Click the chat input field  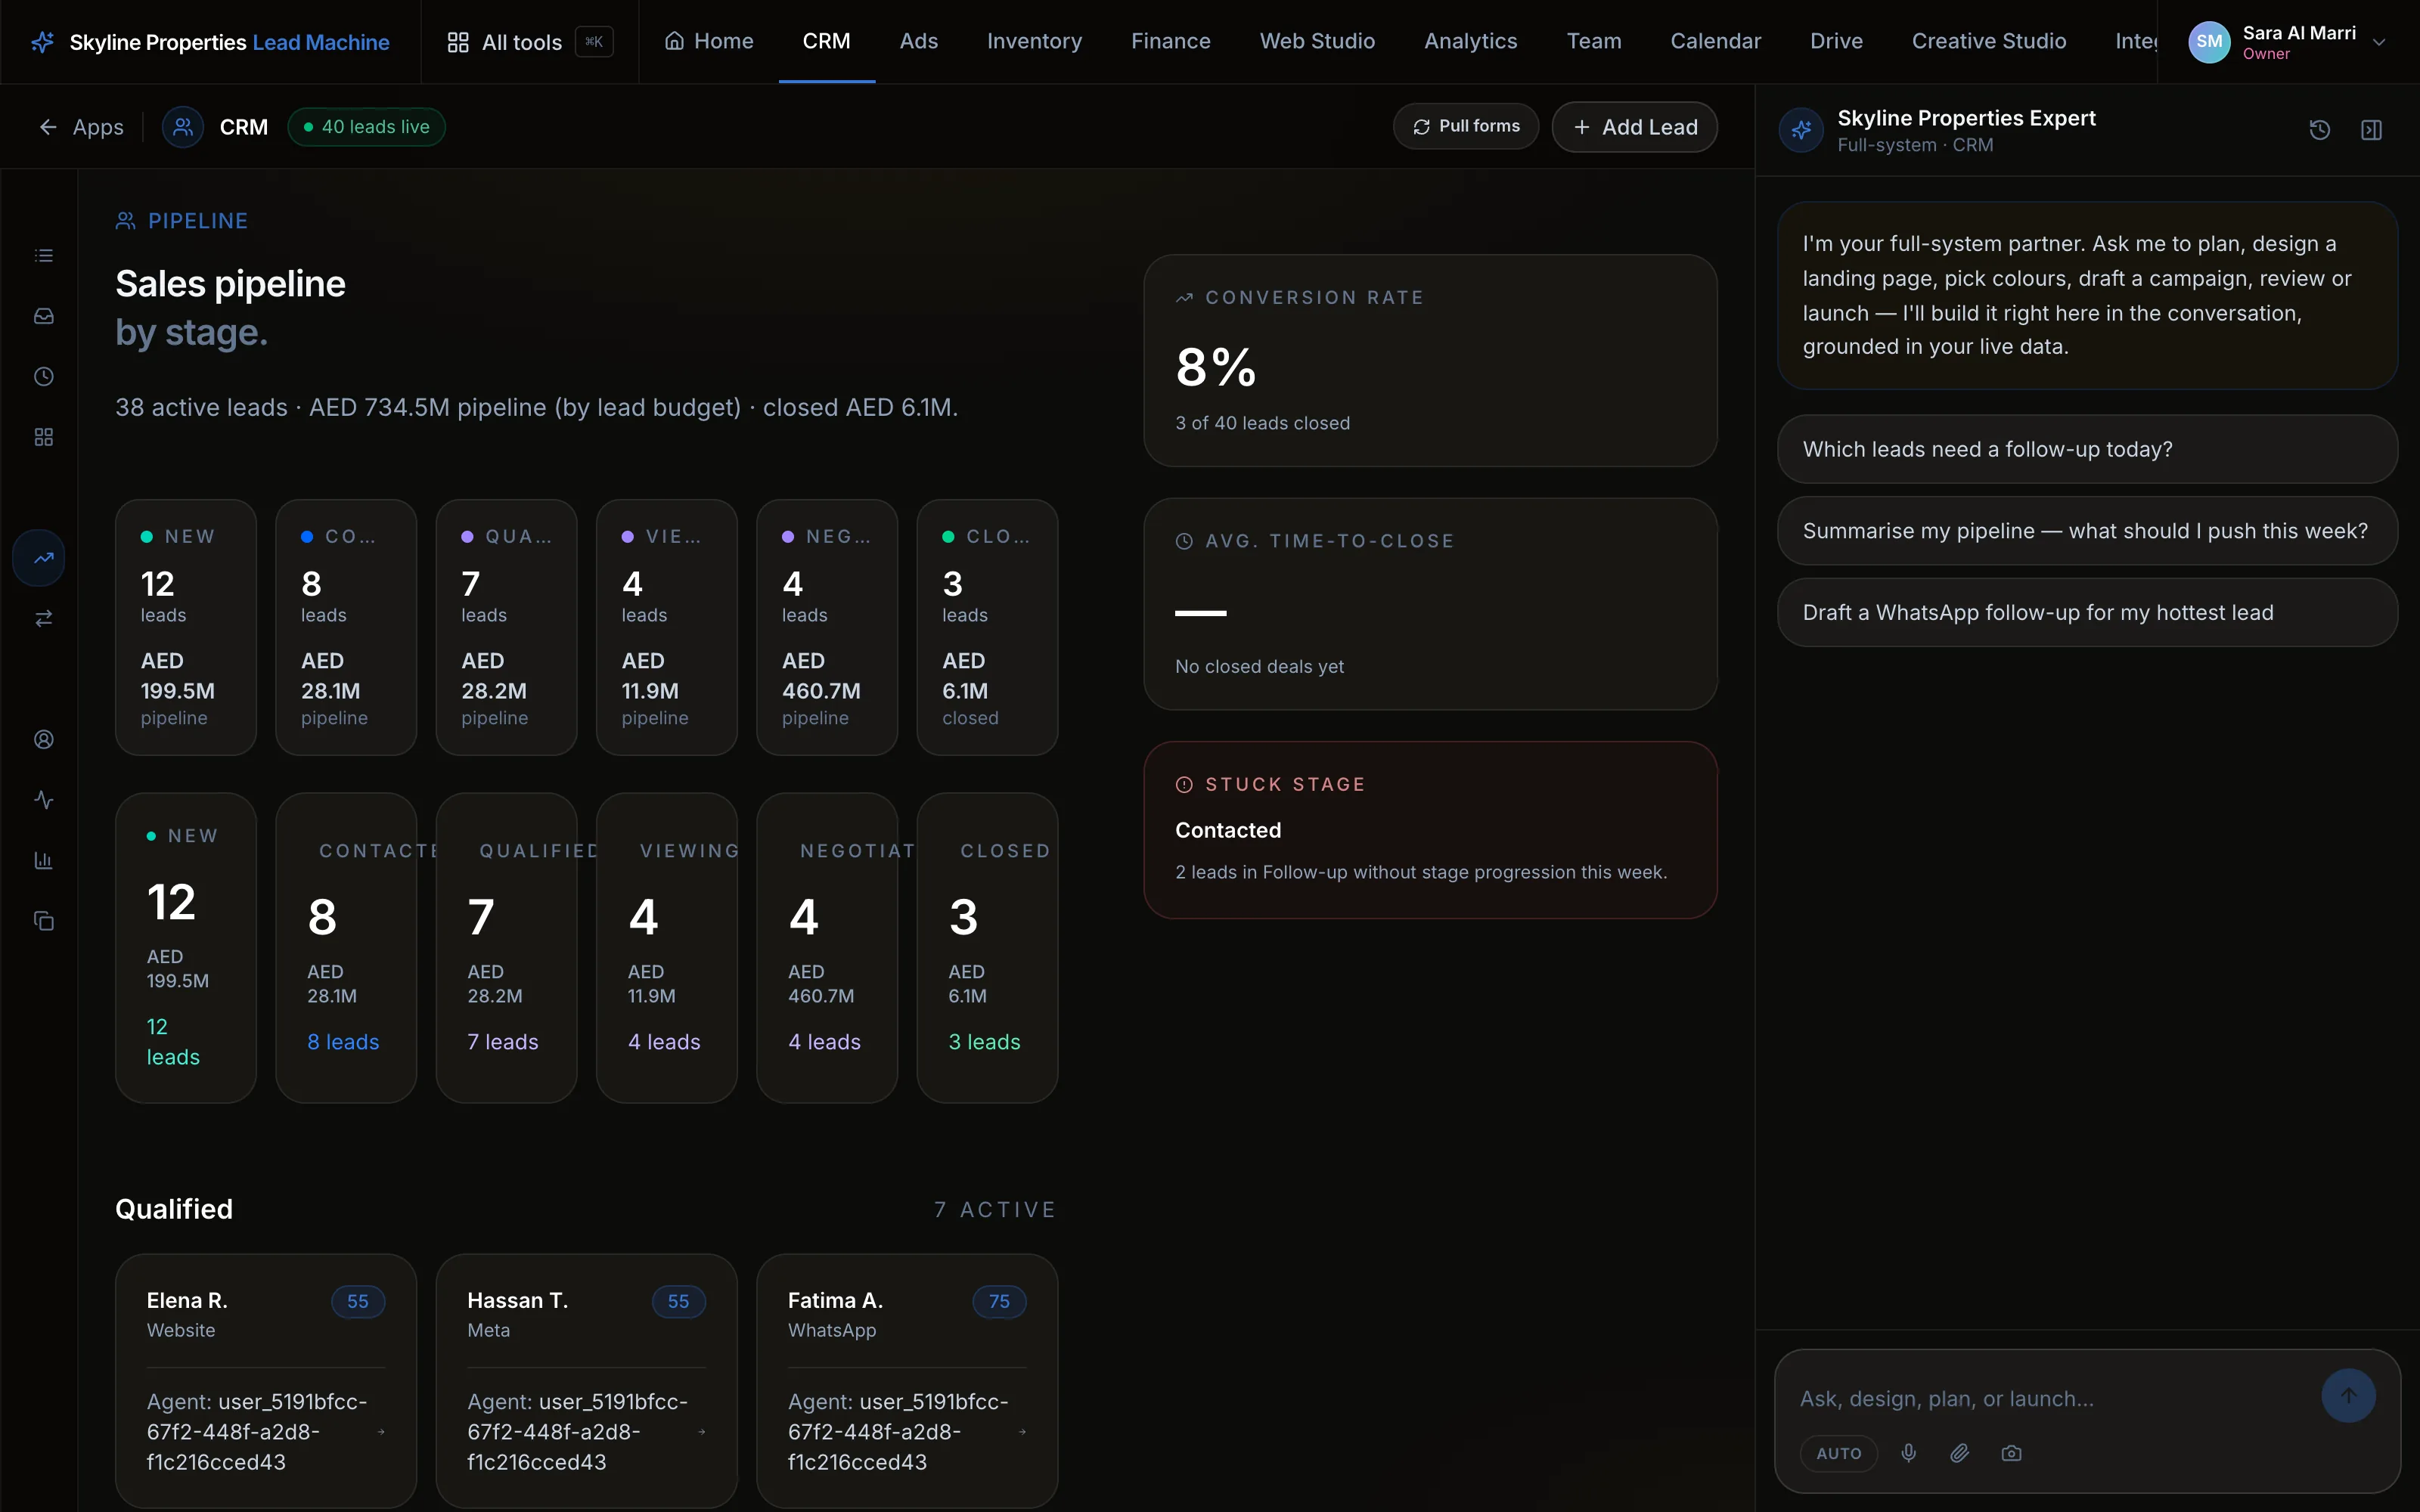(2050, 1399)
